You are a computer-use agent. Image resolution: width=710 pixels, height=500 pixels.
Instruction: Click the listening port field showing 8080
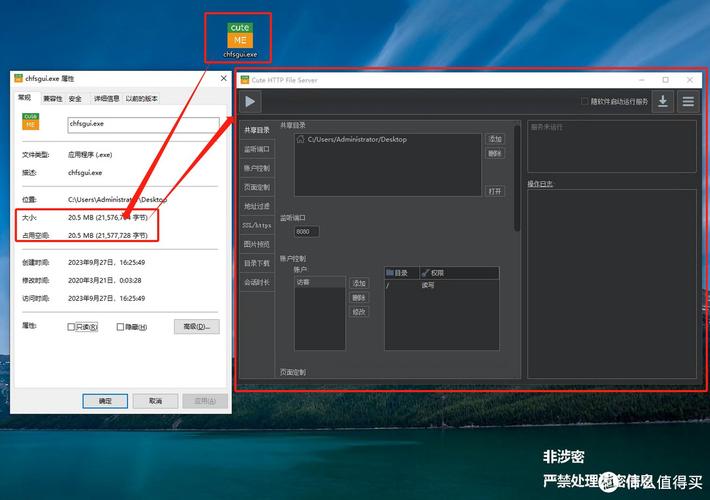click(306, 231)
